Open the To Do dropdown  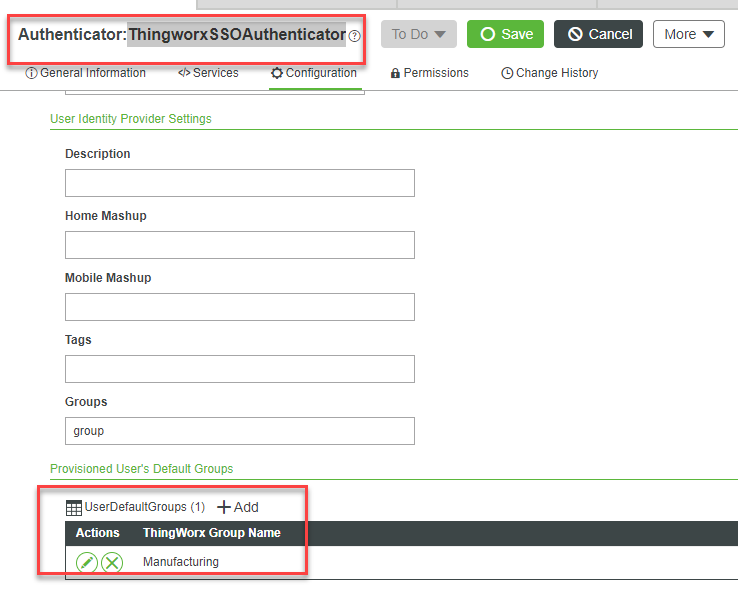click(x=419, y=34)
